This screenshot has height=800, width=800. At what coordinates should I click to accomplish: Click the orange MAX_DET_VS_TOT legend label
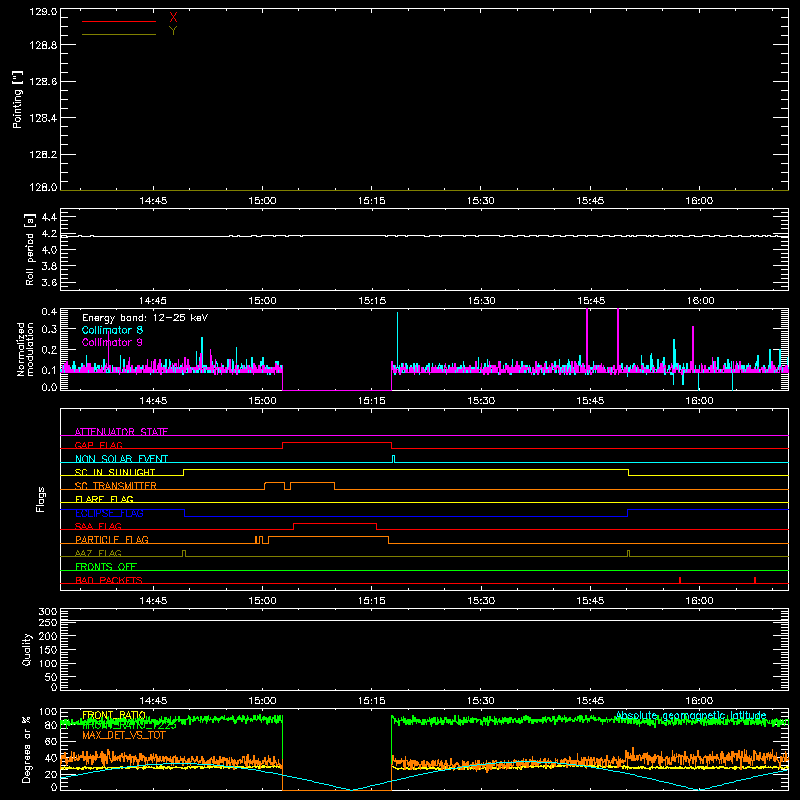tap(124, 735)
